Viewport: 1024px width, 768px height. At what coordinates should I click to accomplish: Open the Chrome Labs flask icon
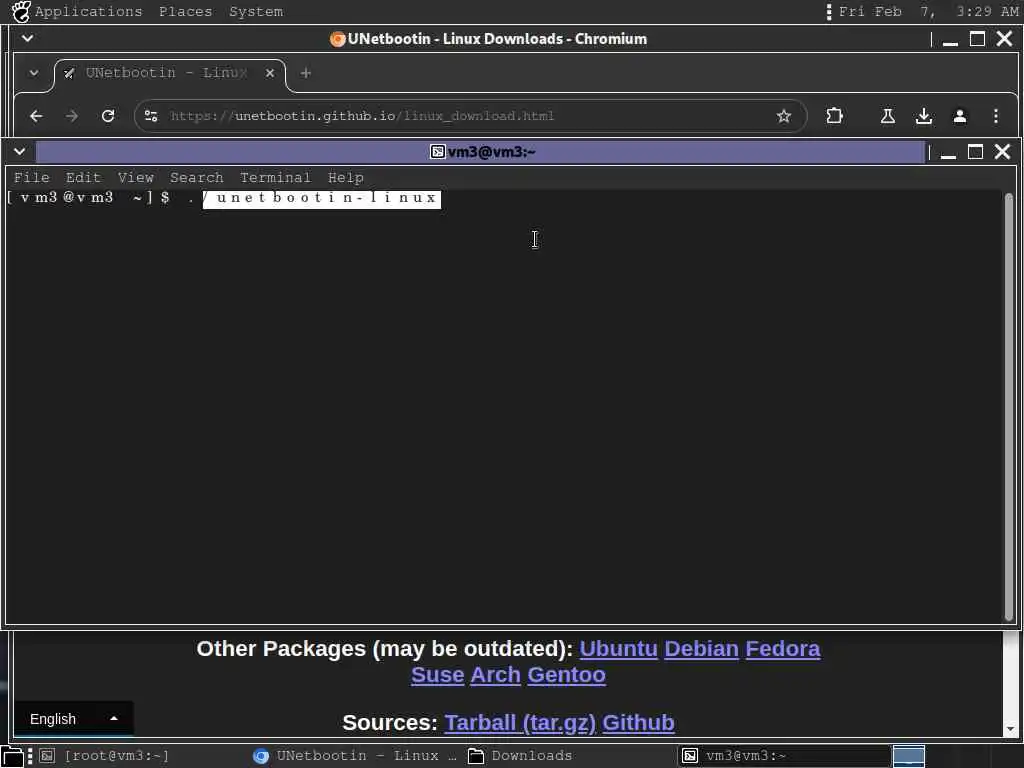click(x=888, y=116)
